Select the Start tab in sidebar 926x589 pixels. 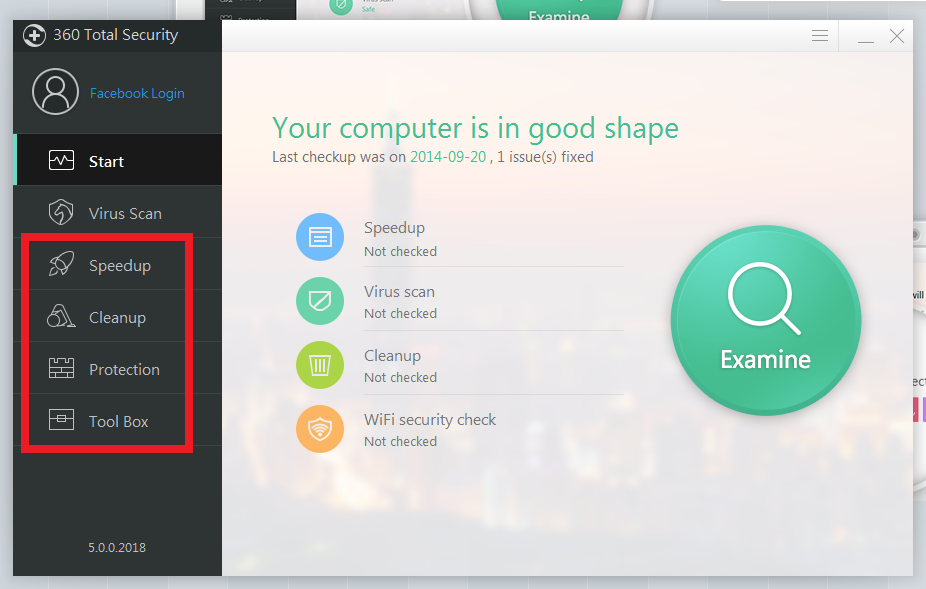(118, 160)
